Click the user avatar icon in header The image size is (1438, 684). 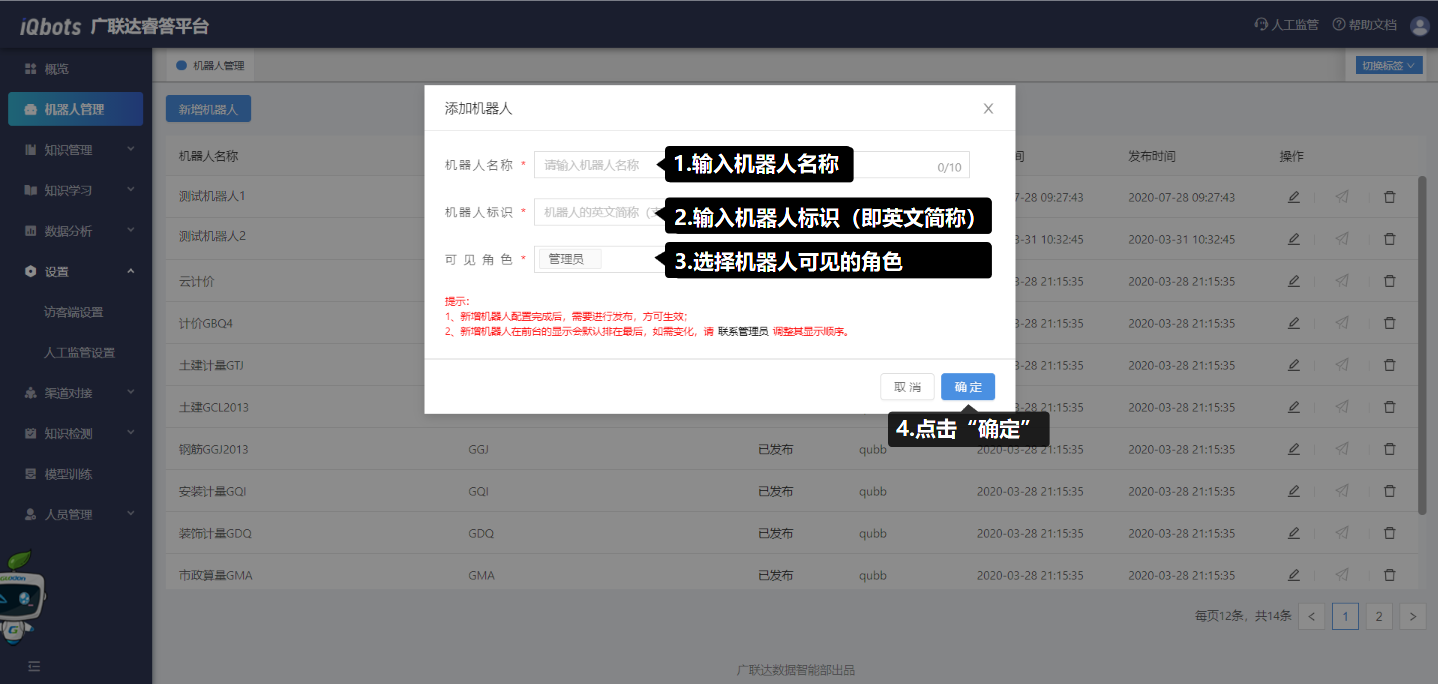tap(1419, 26)
